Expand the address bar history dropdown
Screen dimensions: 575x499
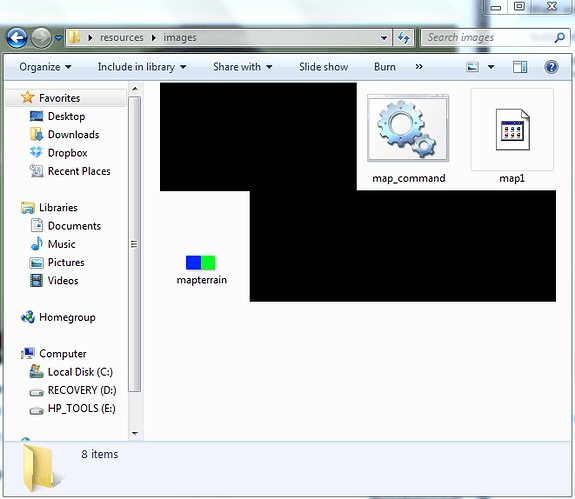tap(384, 38)
